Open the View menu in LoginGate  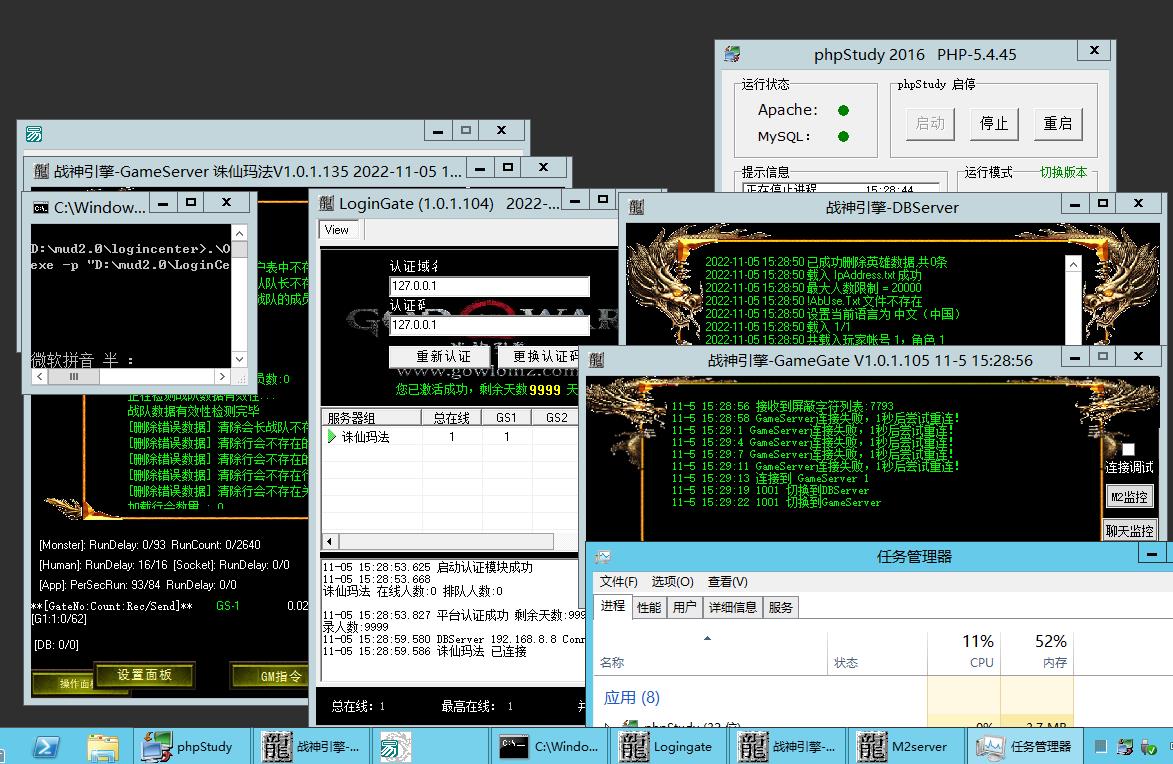[337, 230]
